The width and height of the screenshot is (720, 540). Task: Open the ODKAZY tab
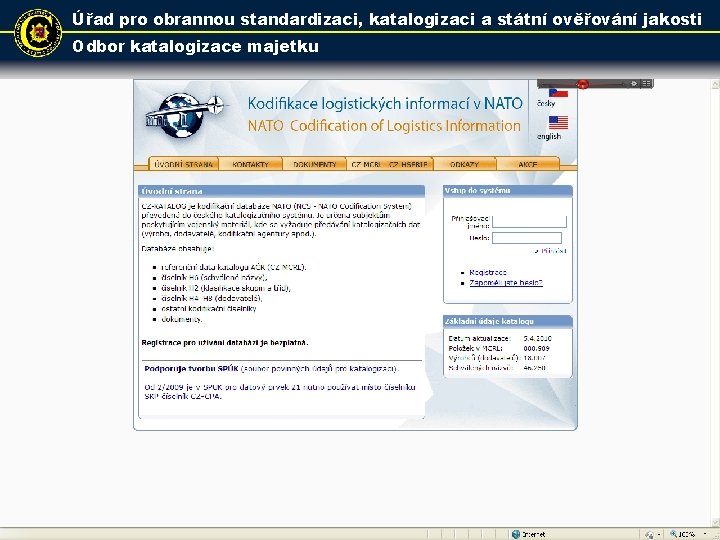pyautogui.click(x=464, y=164)
